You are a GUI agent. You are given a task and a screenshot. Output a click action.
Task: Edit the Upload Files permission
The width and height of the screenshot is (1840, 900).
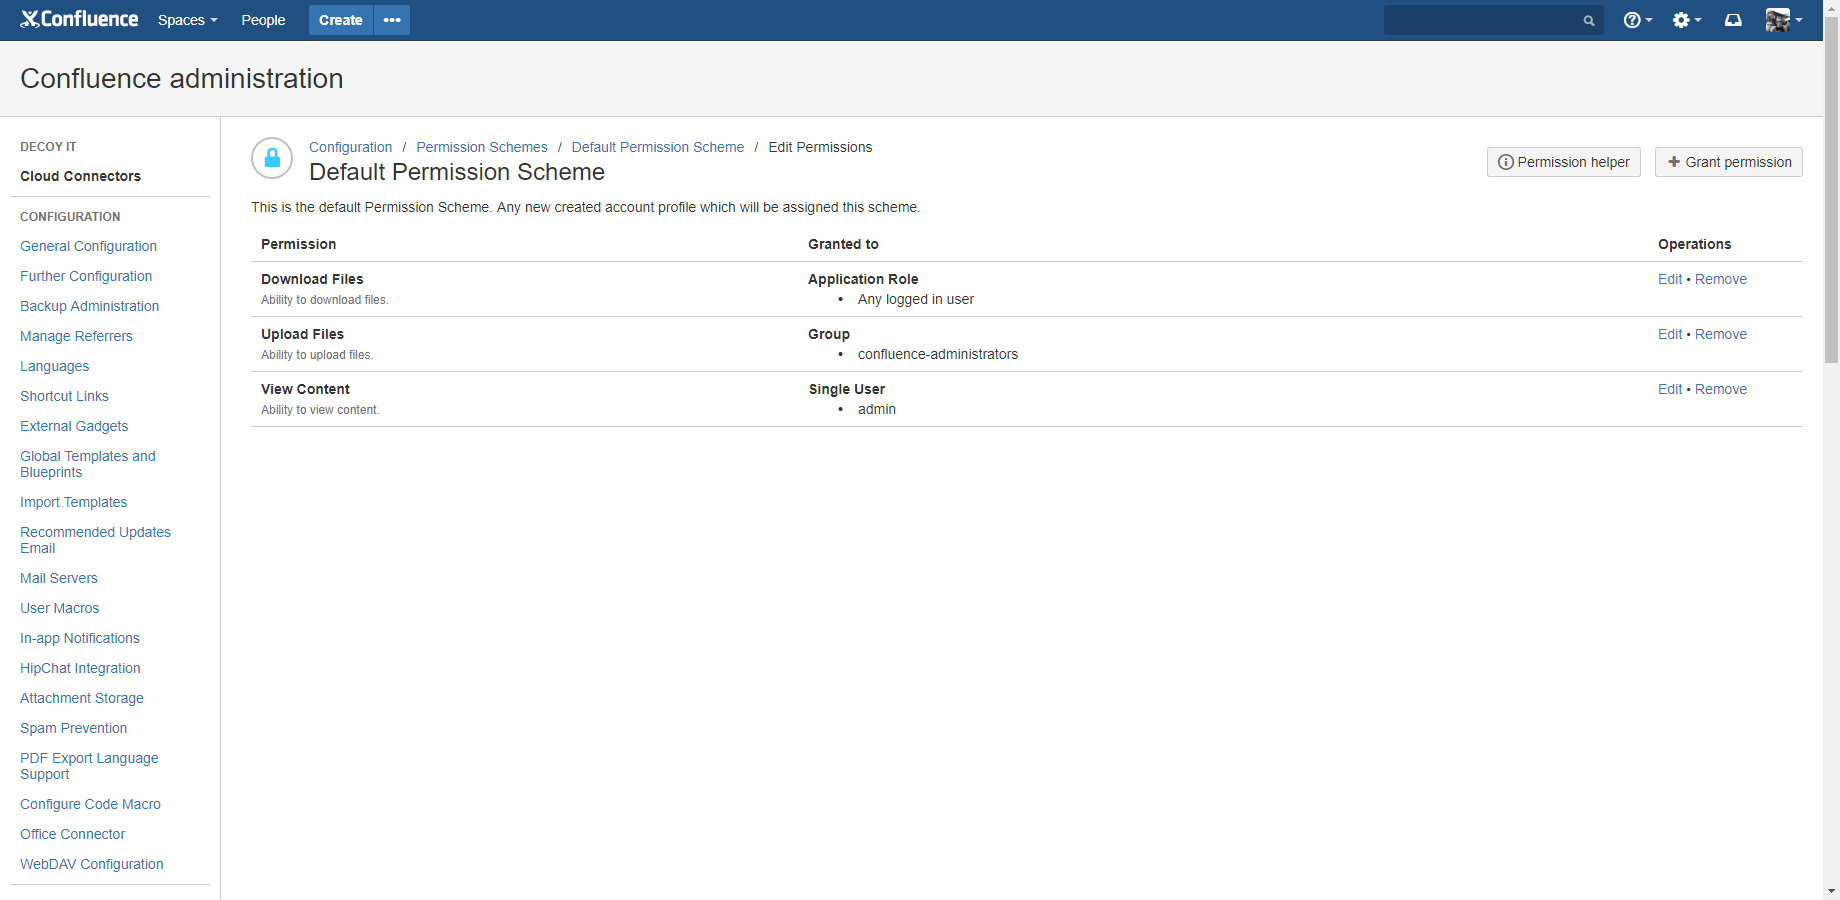[1669, 334]
